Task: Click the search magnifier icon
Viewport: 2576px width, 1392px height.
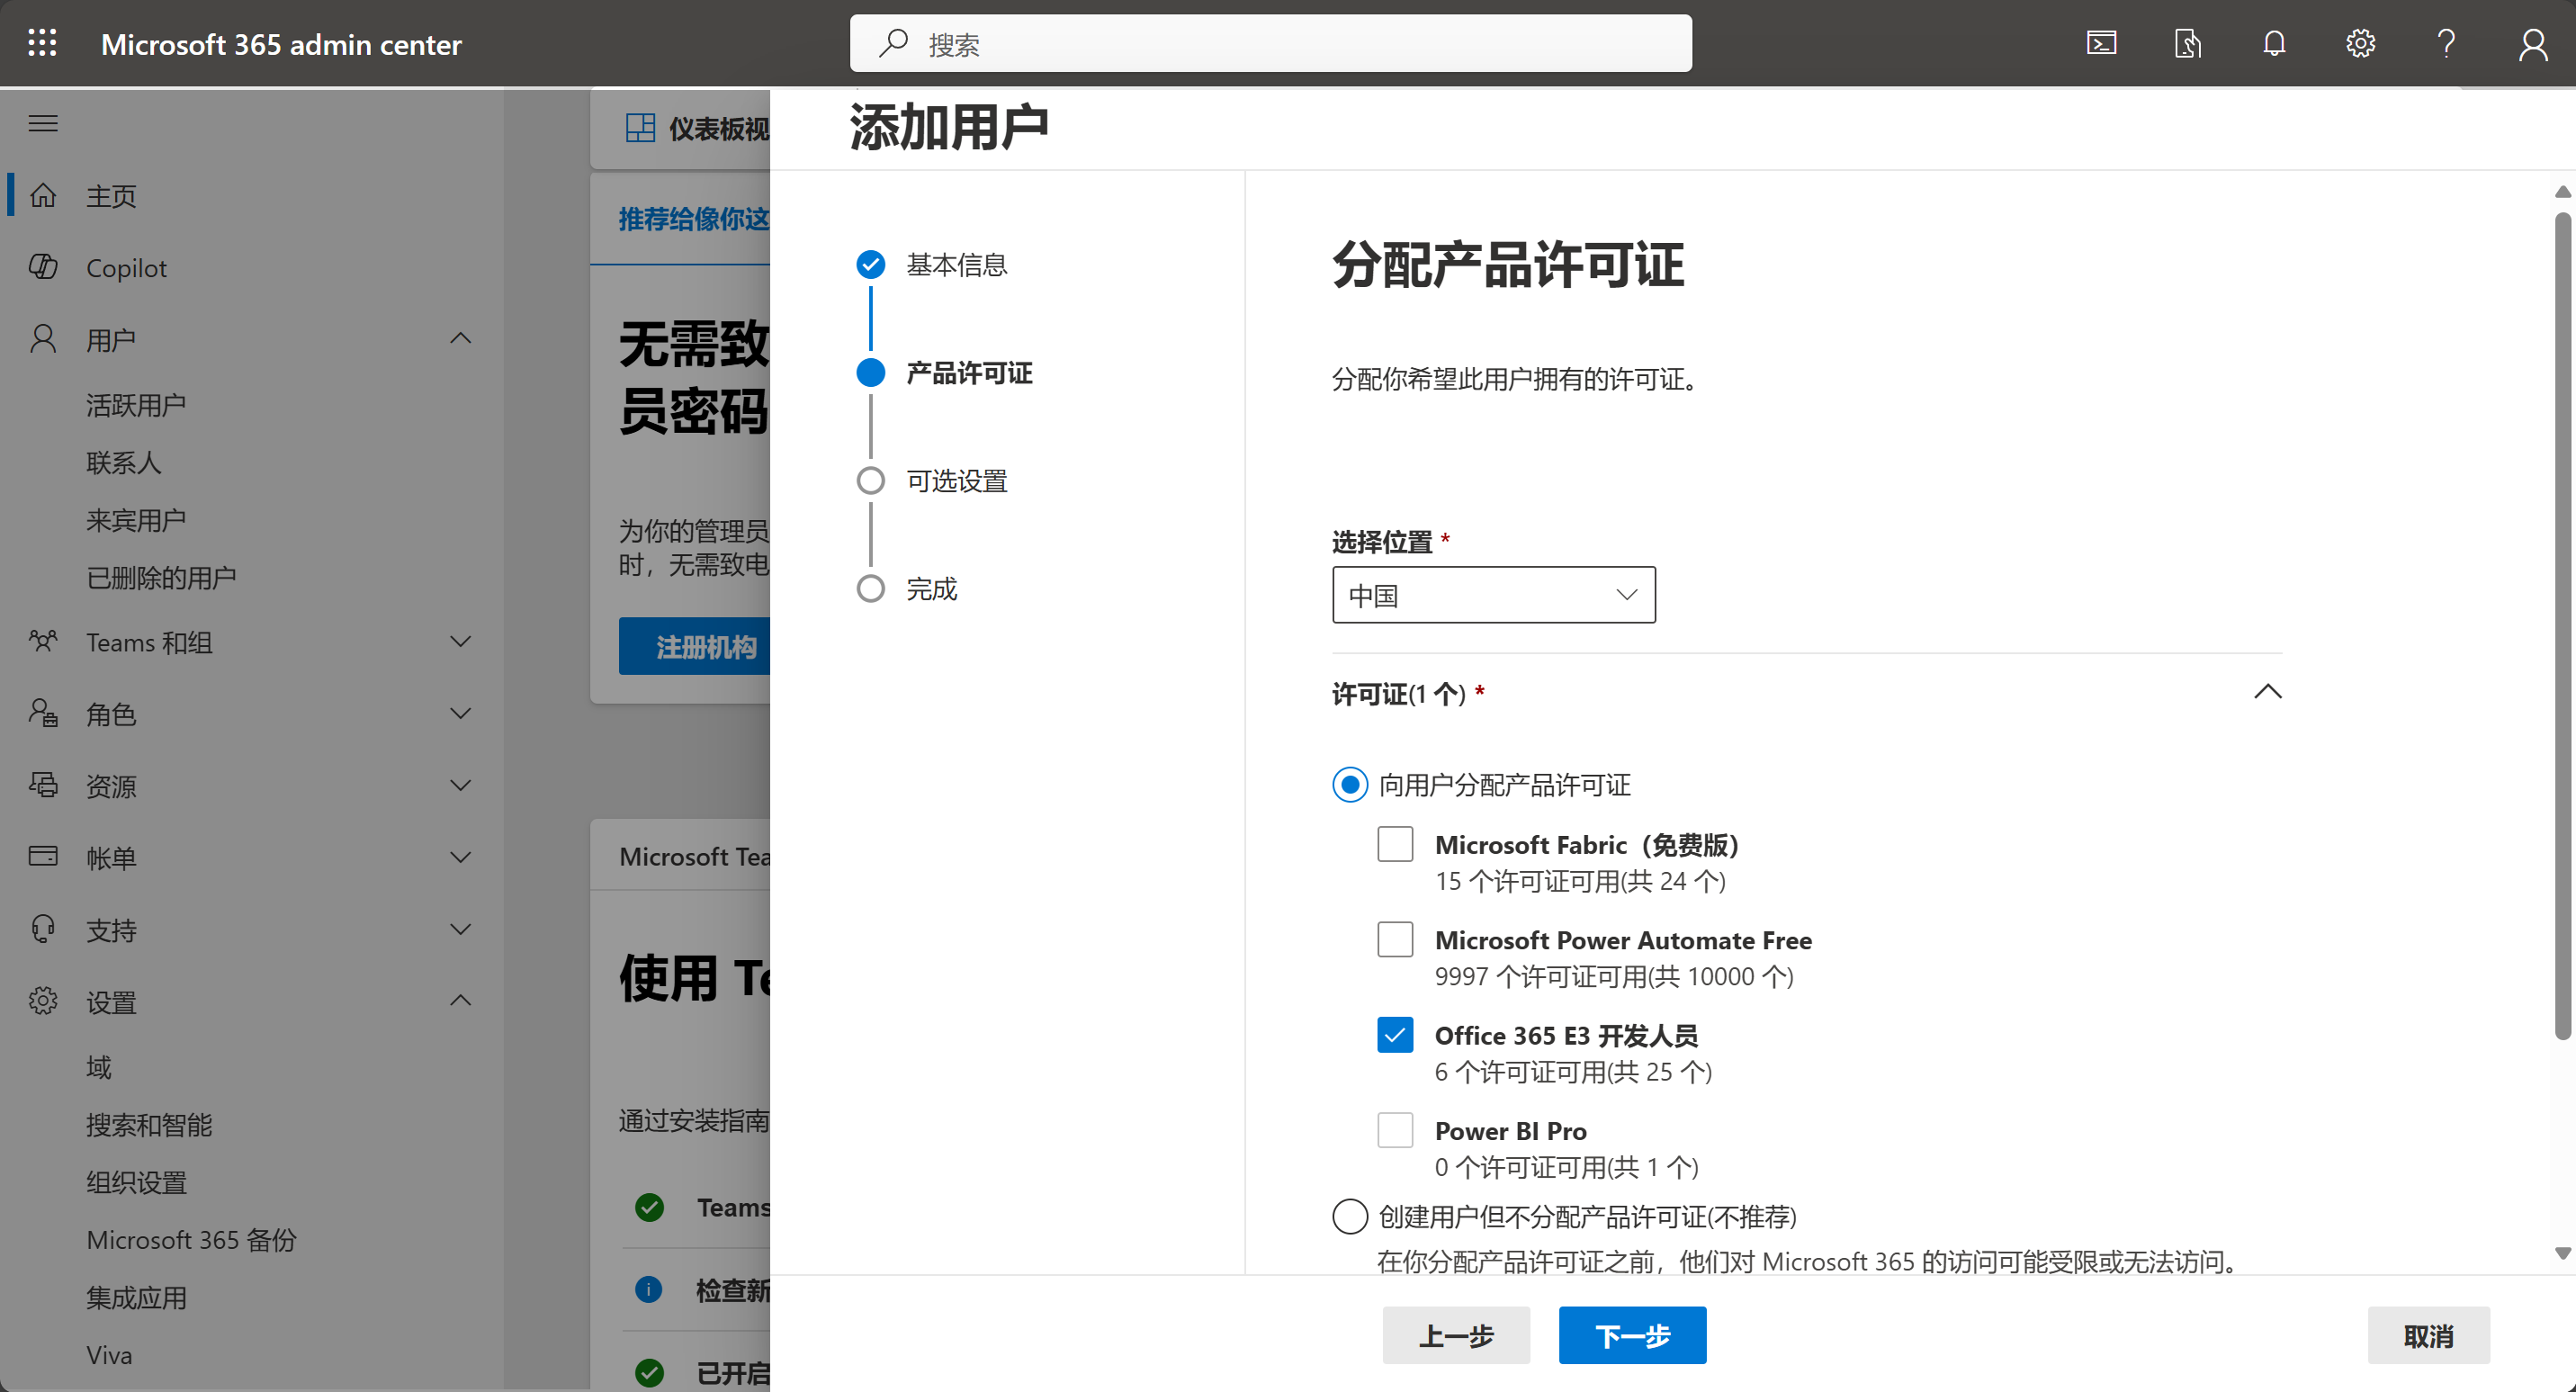Action: click(893, 43)
